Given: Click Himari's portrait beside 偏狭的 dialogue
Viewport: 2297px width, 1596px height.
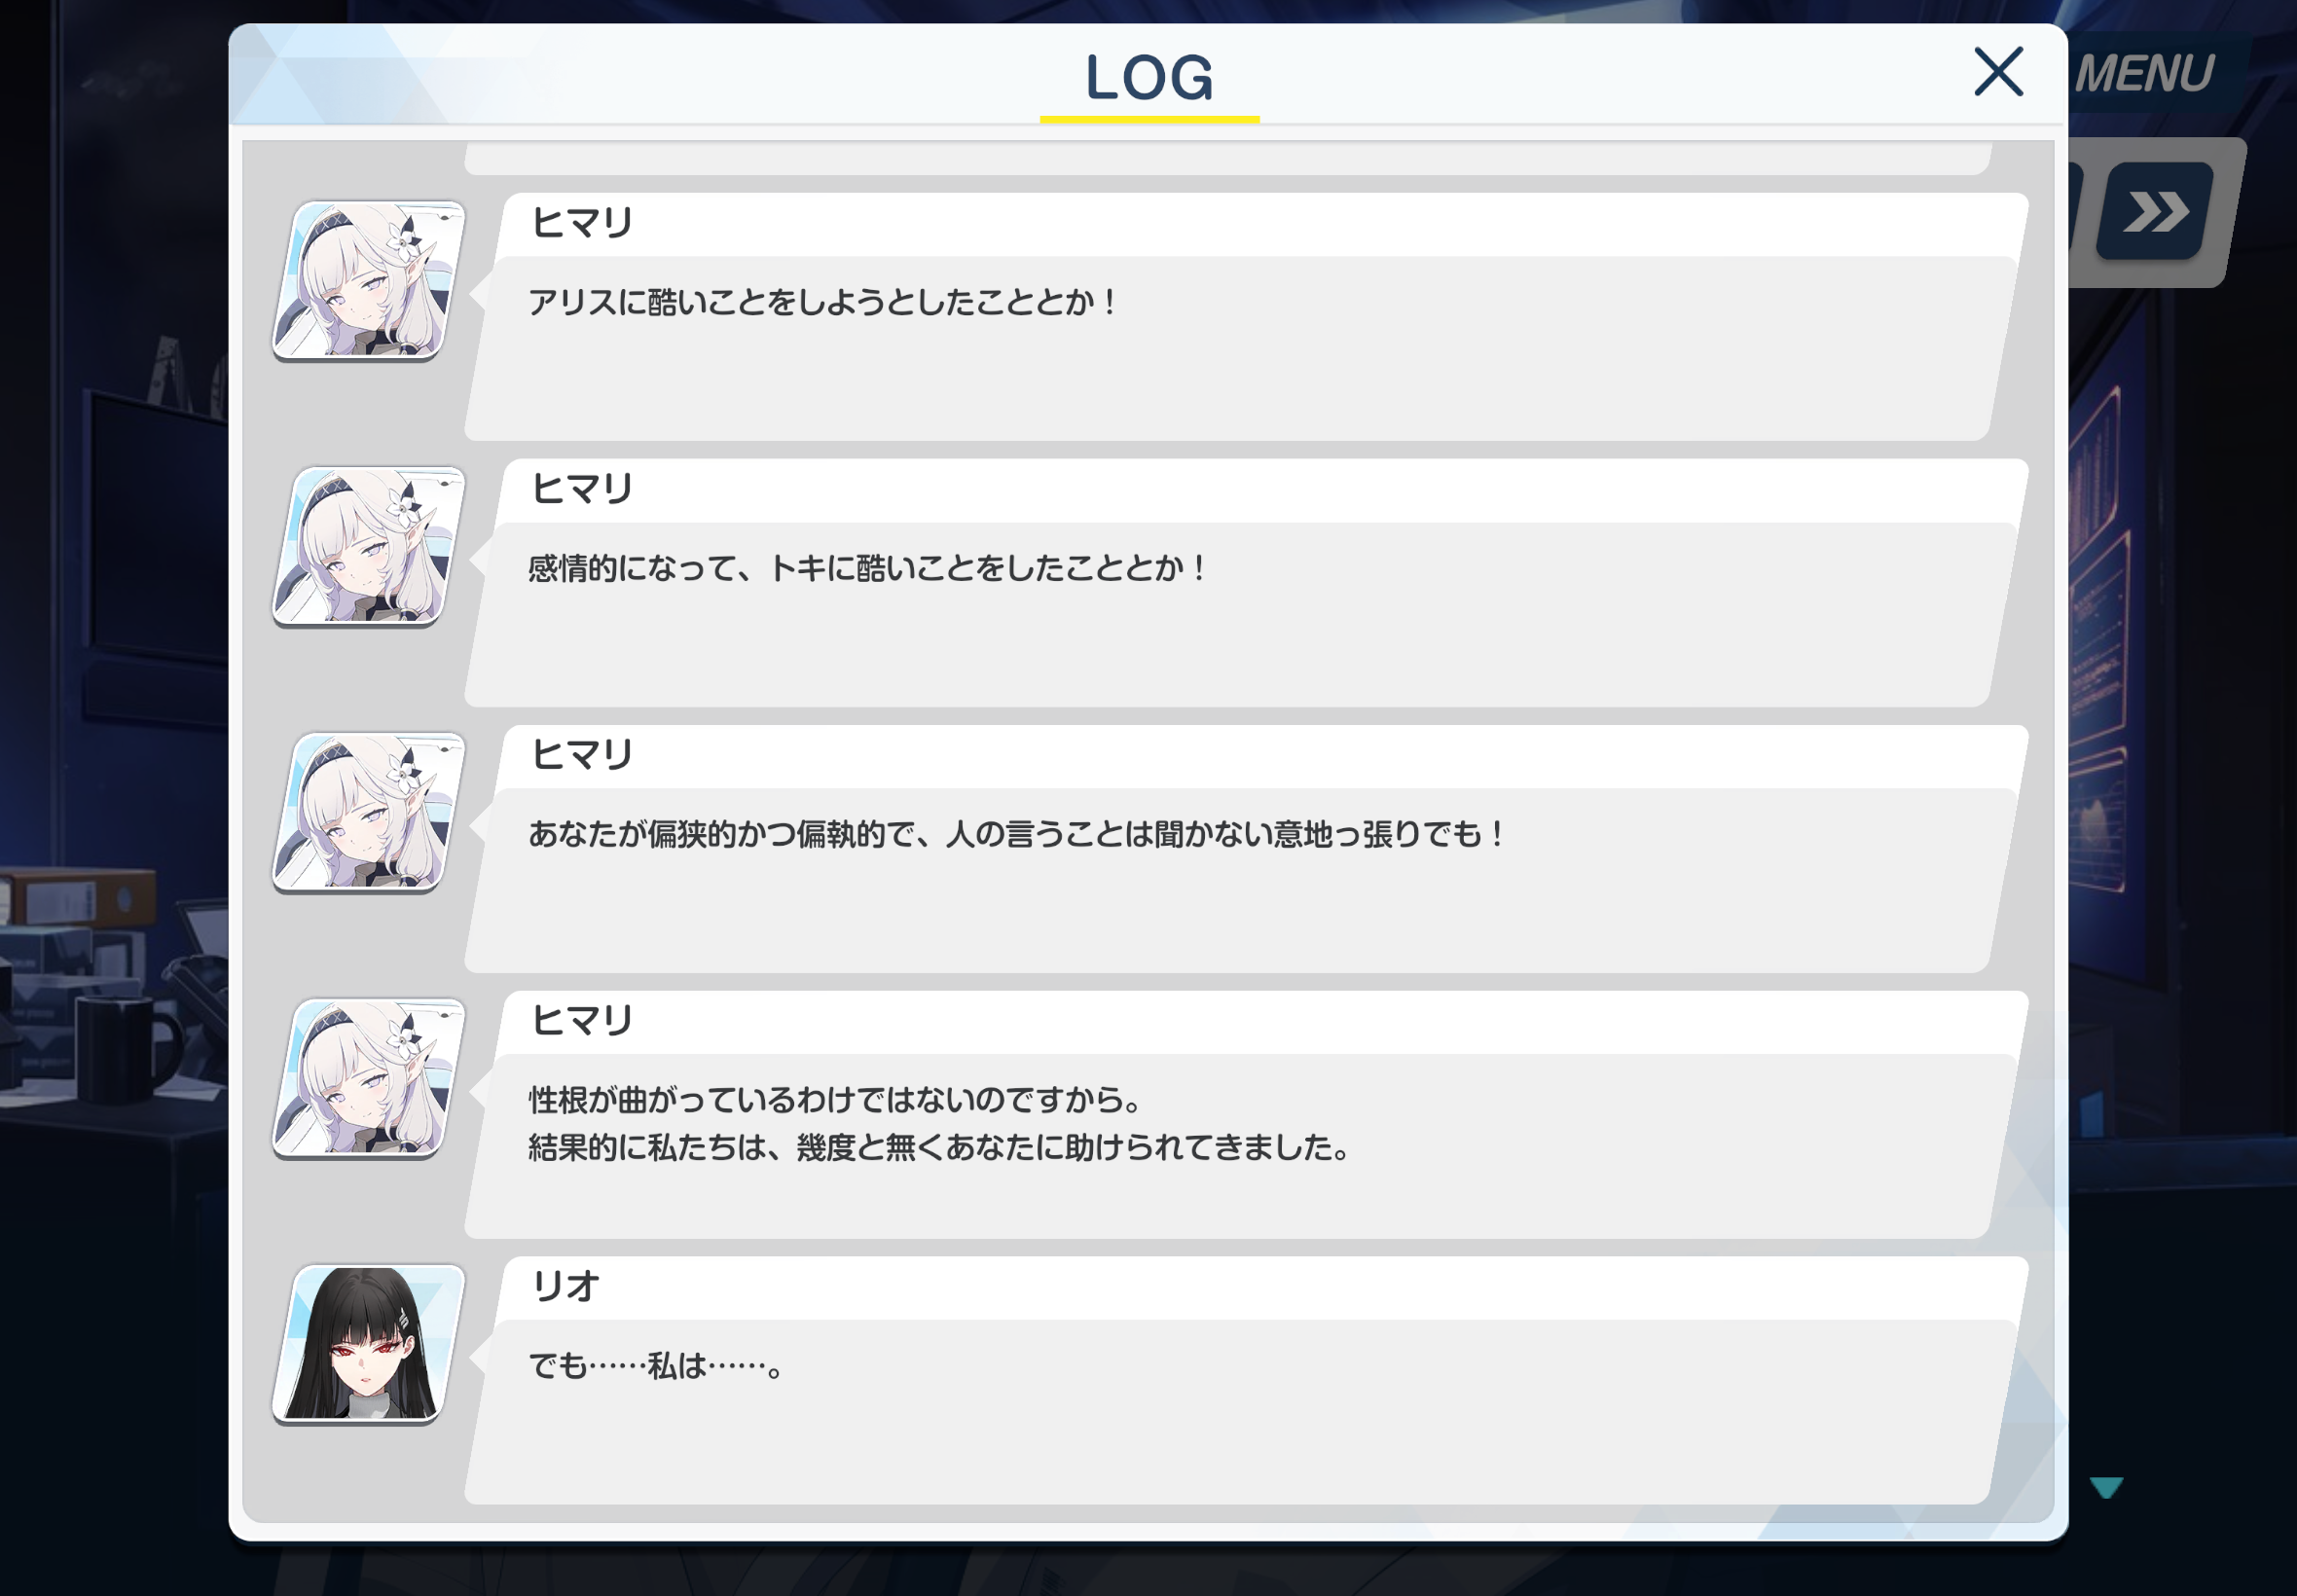Looking at the screenshot, I should [x=369, y=813].
